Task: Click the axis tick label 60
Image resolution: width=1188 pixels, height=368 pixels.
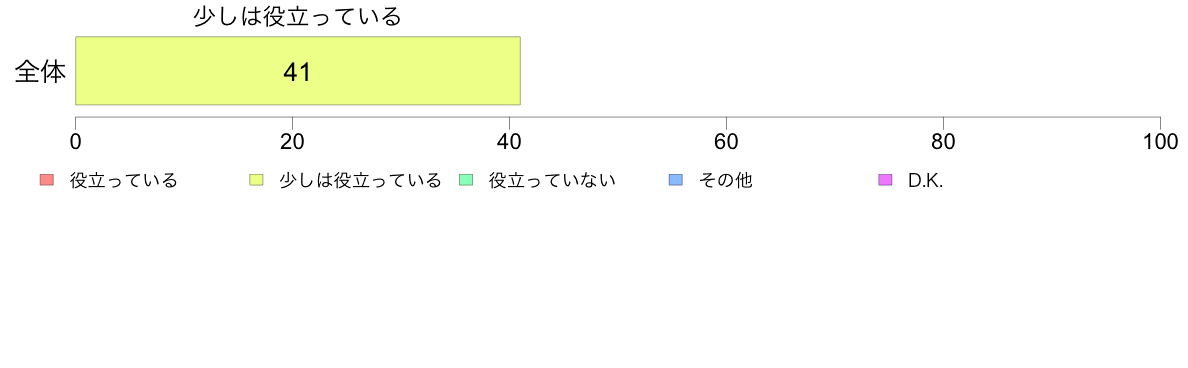Action: click(x=727, y=142)
